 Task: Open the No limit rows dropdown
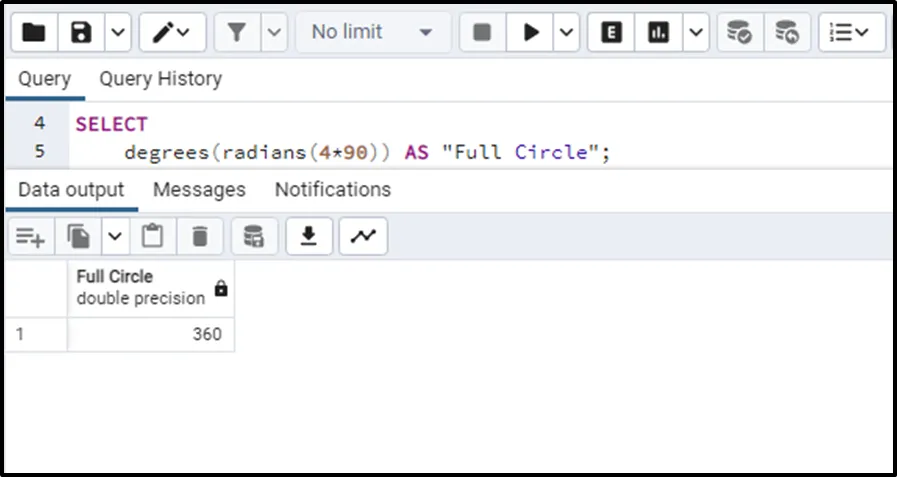pos(372,33)
